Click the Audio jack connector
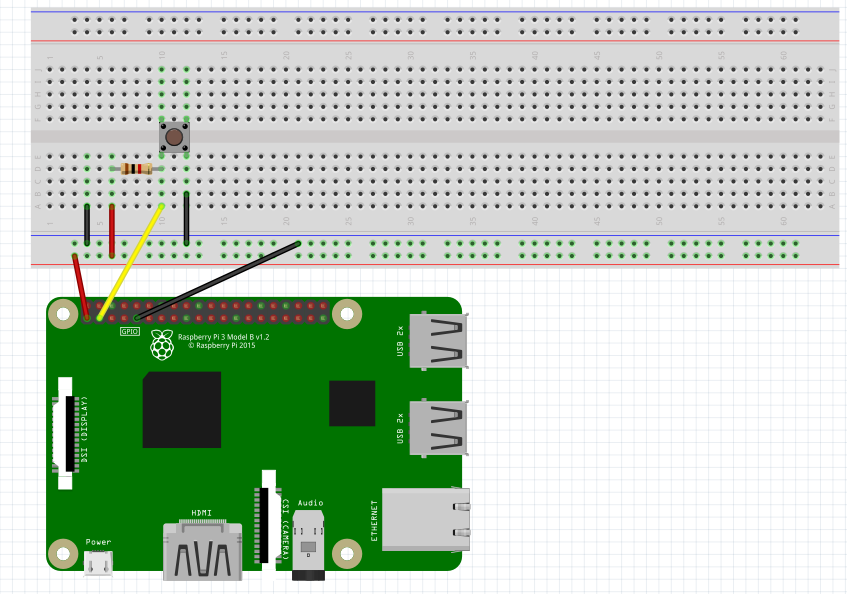This screenshot has height=594, width=847. point(309,547)
